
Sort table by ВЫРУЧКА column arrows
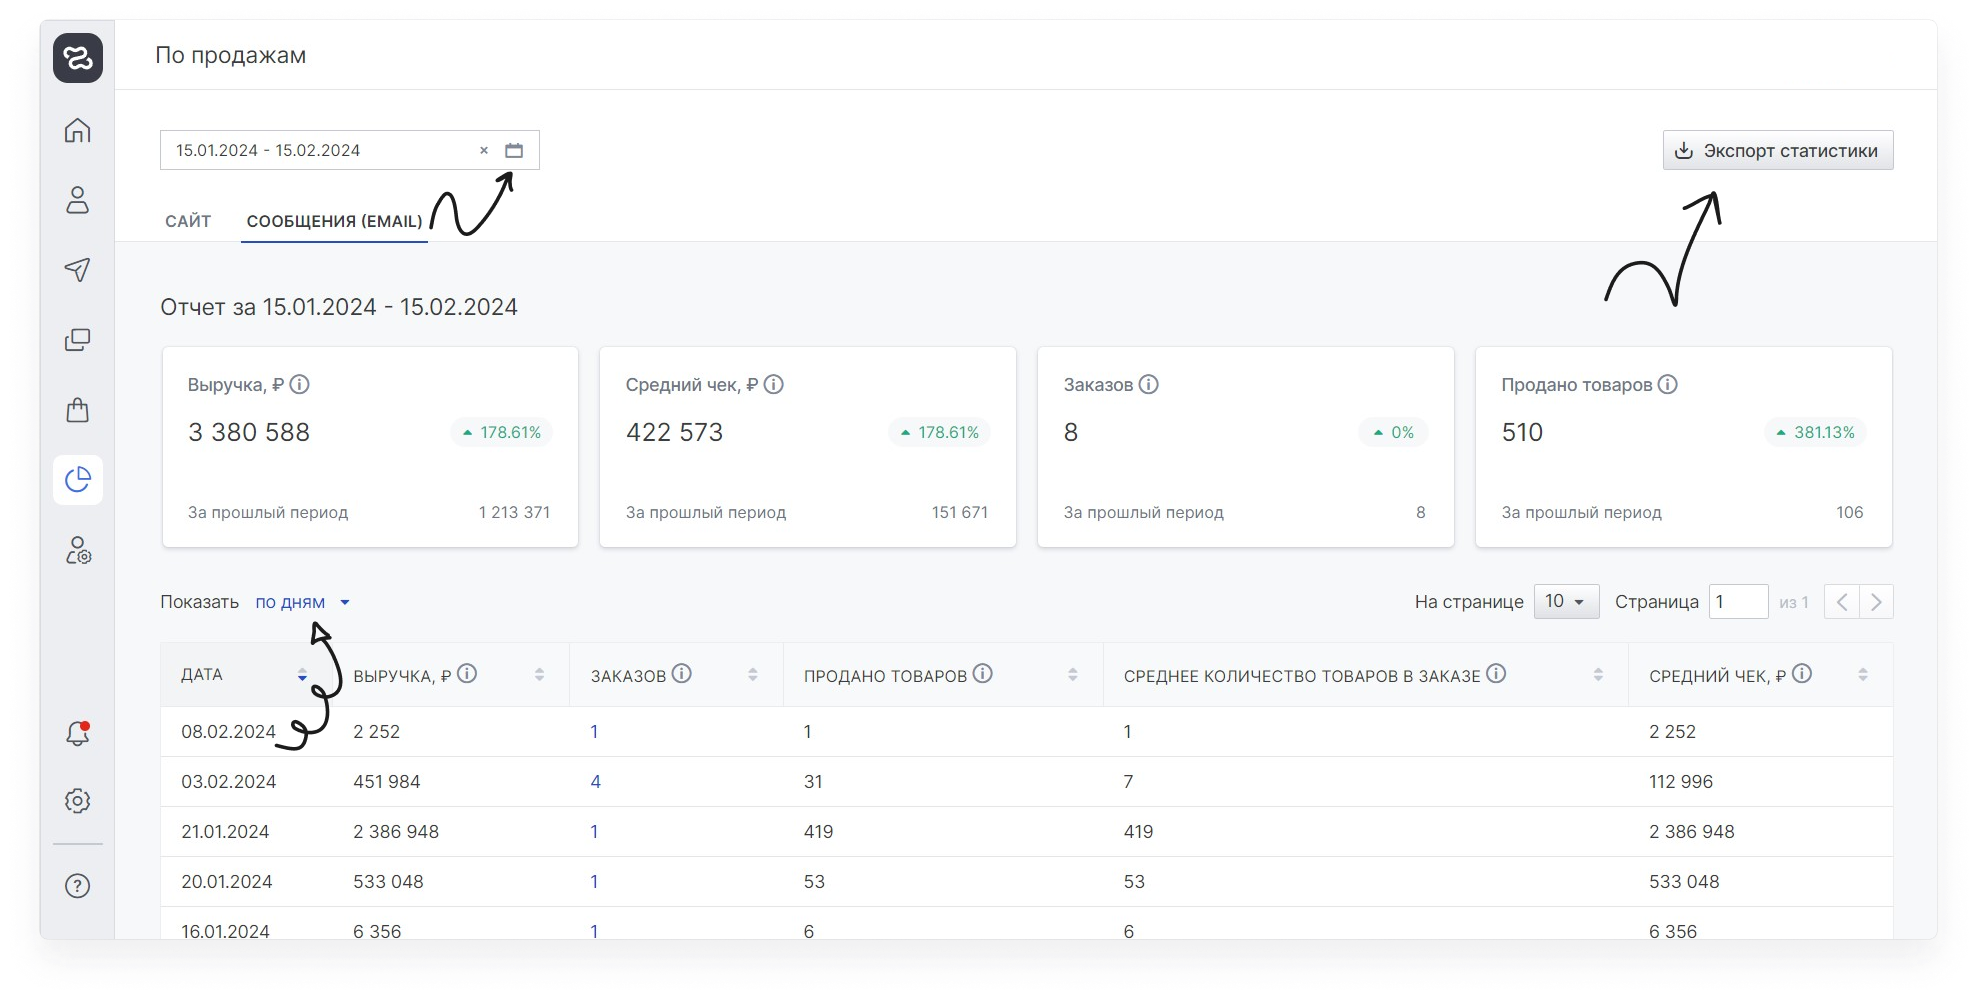(x=539, y=675)
